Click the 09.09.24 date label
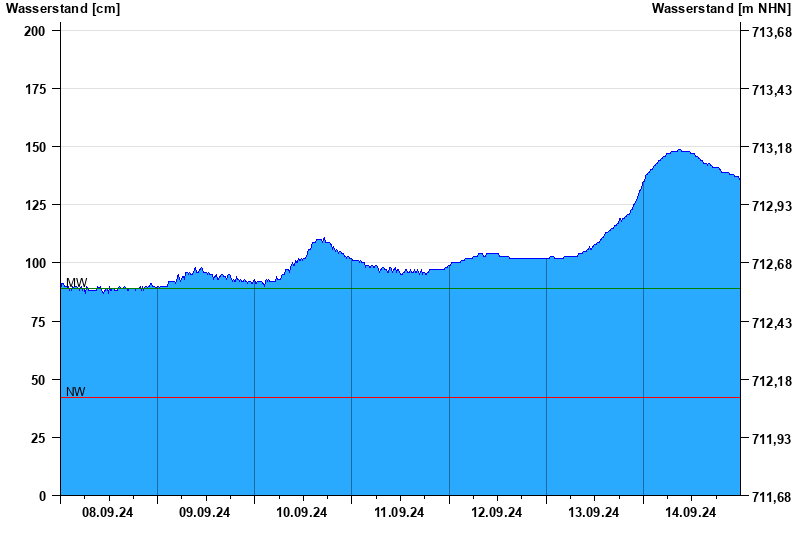Viewport: 800px width, 550px height. 205,512
